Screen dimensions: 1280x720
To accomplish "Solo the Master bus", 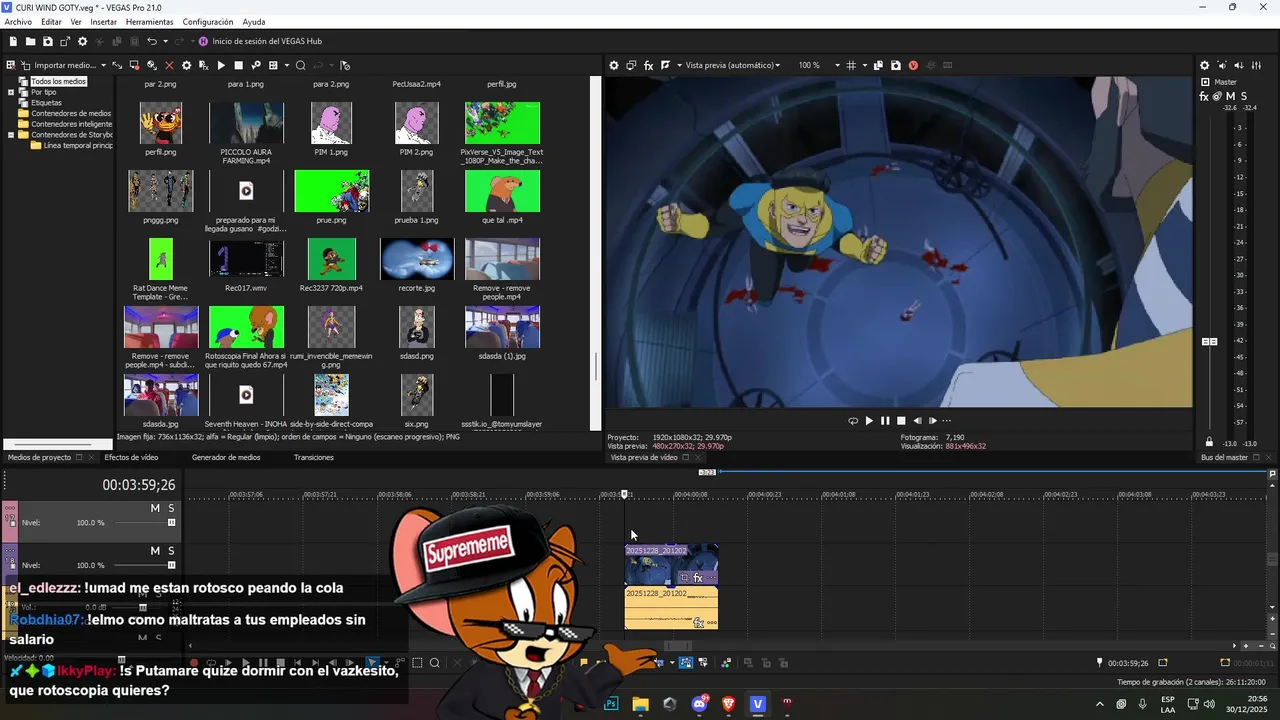I will point(1244,96).
